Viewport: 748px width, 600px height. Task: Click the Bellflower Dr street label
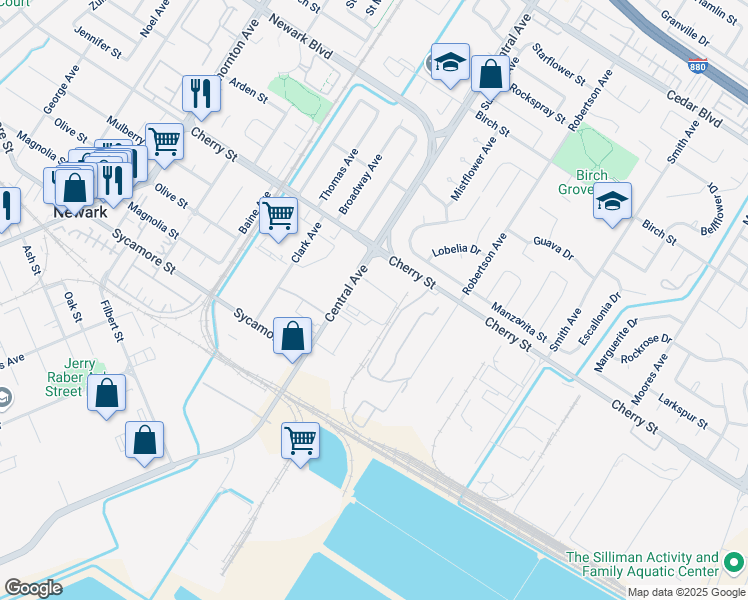coord(712,208)
